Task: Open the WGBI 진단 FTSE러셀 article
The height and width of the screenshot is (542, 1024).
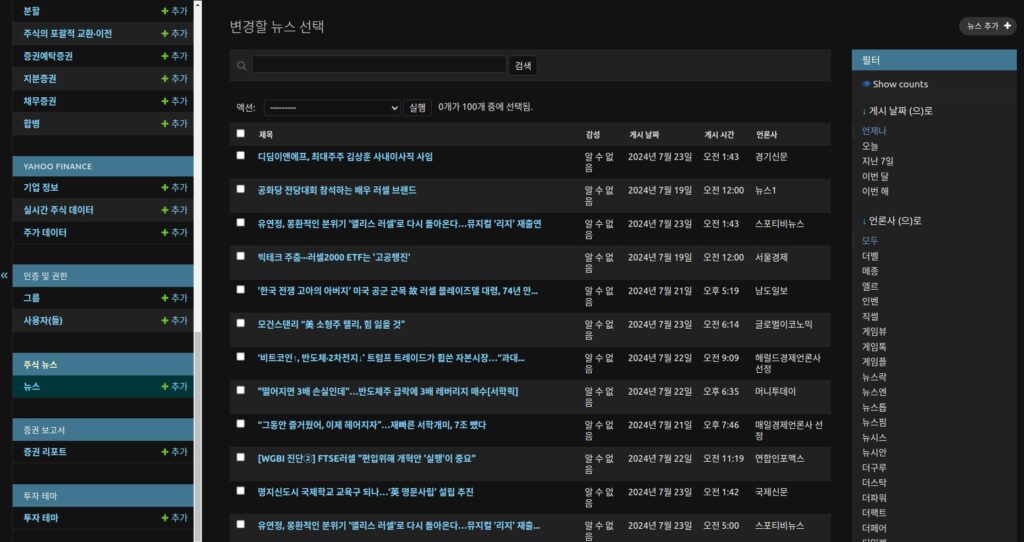Action: coord(366,458)
